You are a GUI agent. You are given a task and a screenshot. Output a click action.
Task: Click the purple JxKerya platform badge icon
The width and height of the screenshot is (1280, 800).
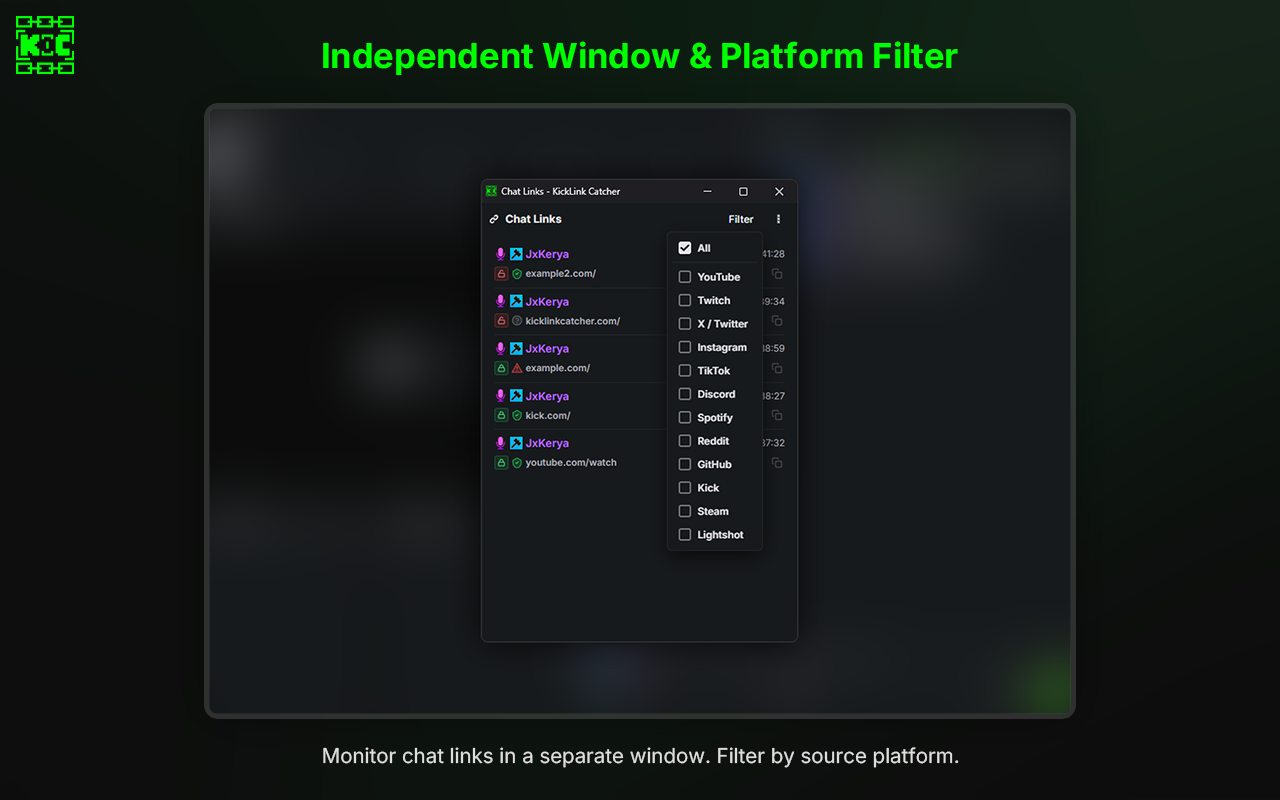pos(516,254)
